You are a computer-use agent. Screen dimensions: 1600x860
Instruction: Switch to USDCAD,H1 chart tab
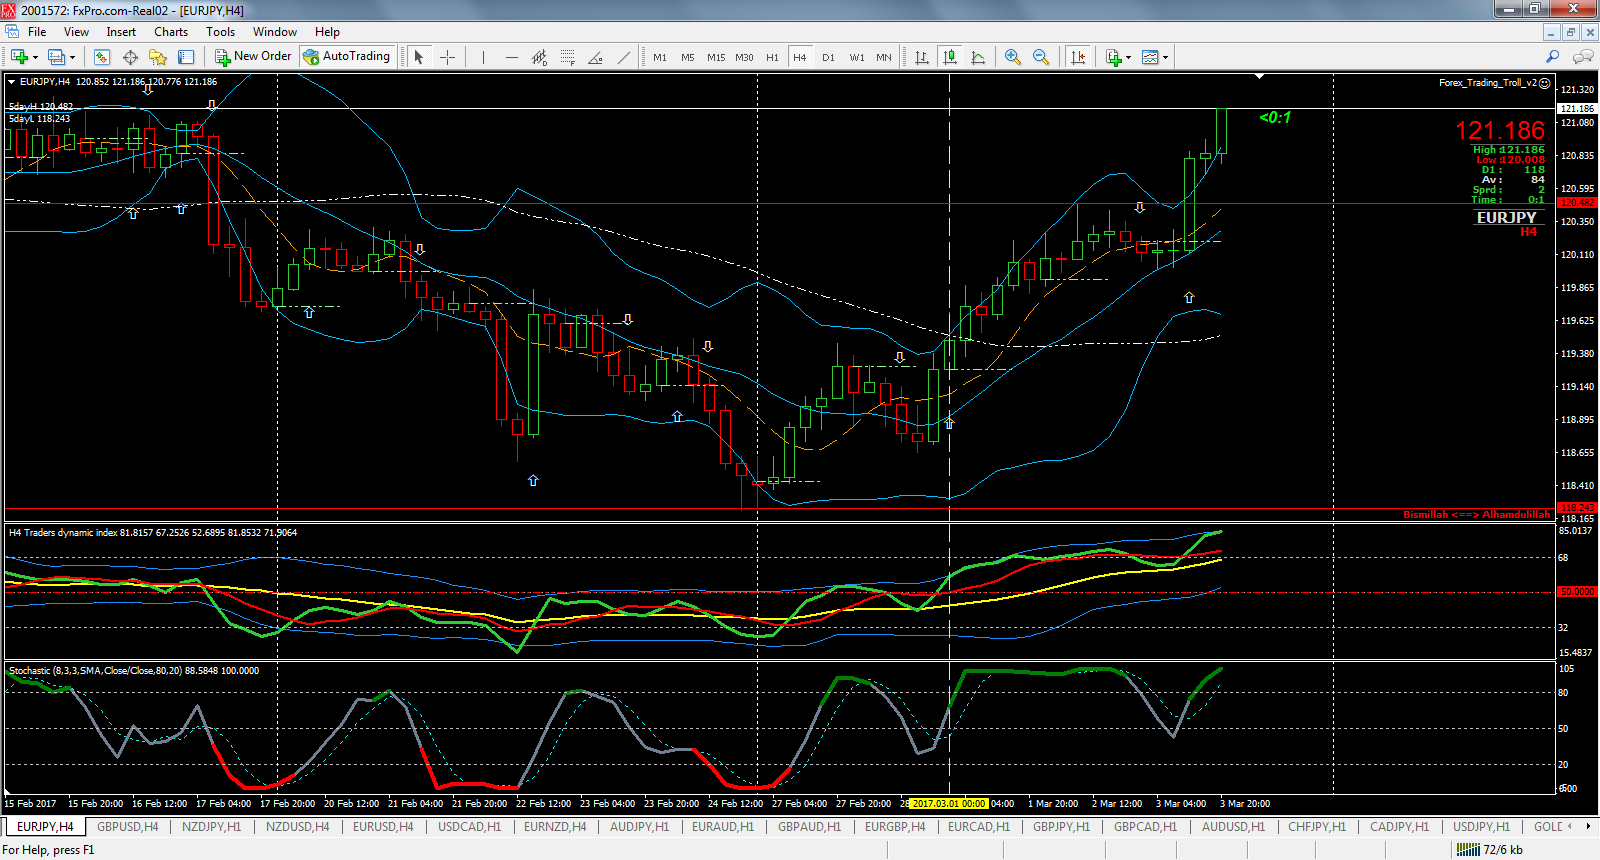(469, 827)
